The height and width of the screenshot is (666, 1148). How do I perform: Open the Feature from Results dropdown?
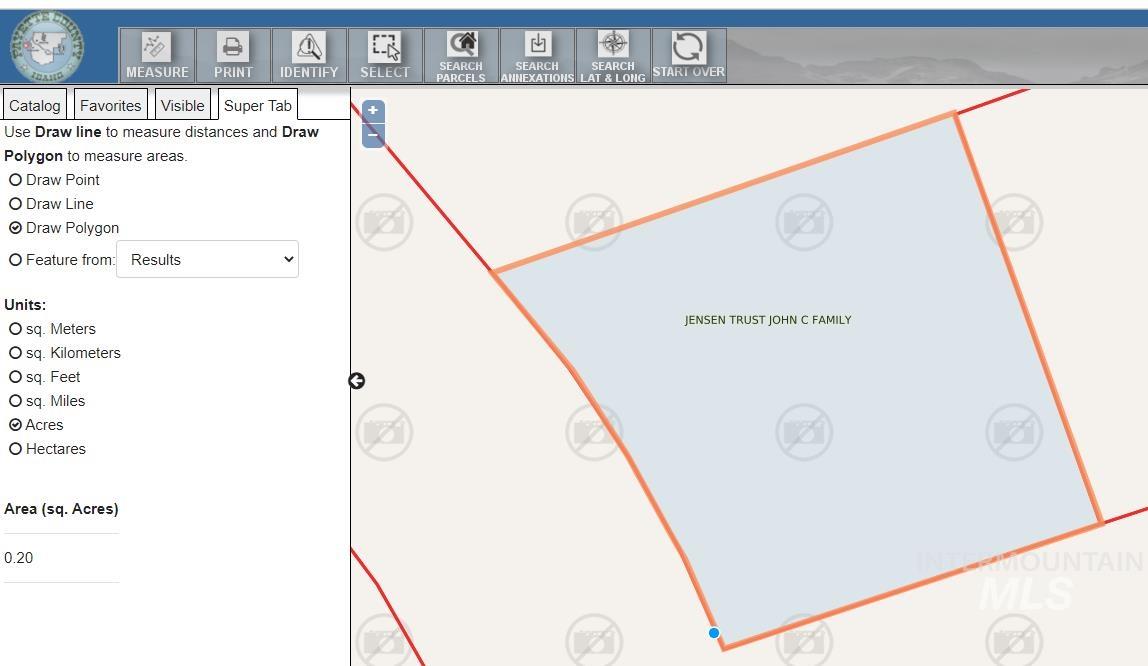[x=207, y=259]
